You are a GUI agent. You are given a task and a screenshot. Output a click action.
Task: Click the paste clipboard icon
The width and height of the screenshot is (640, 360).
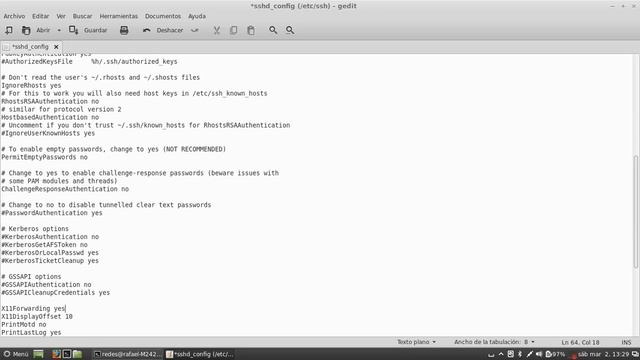point(251,30)
